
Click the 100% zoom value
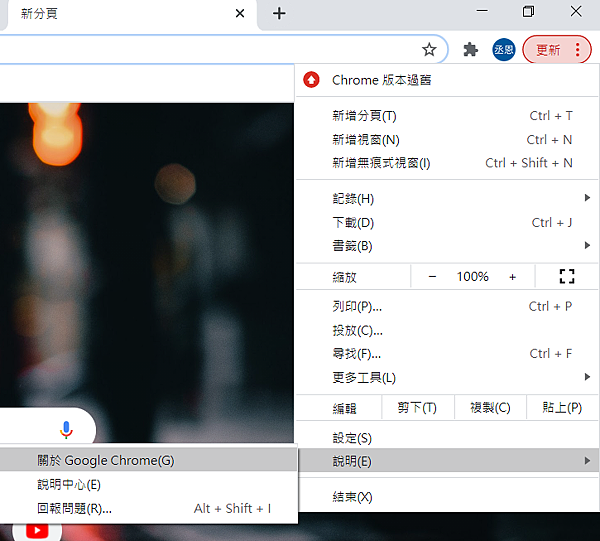[x=473, y=276]
